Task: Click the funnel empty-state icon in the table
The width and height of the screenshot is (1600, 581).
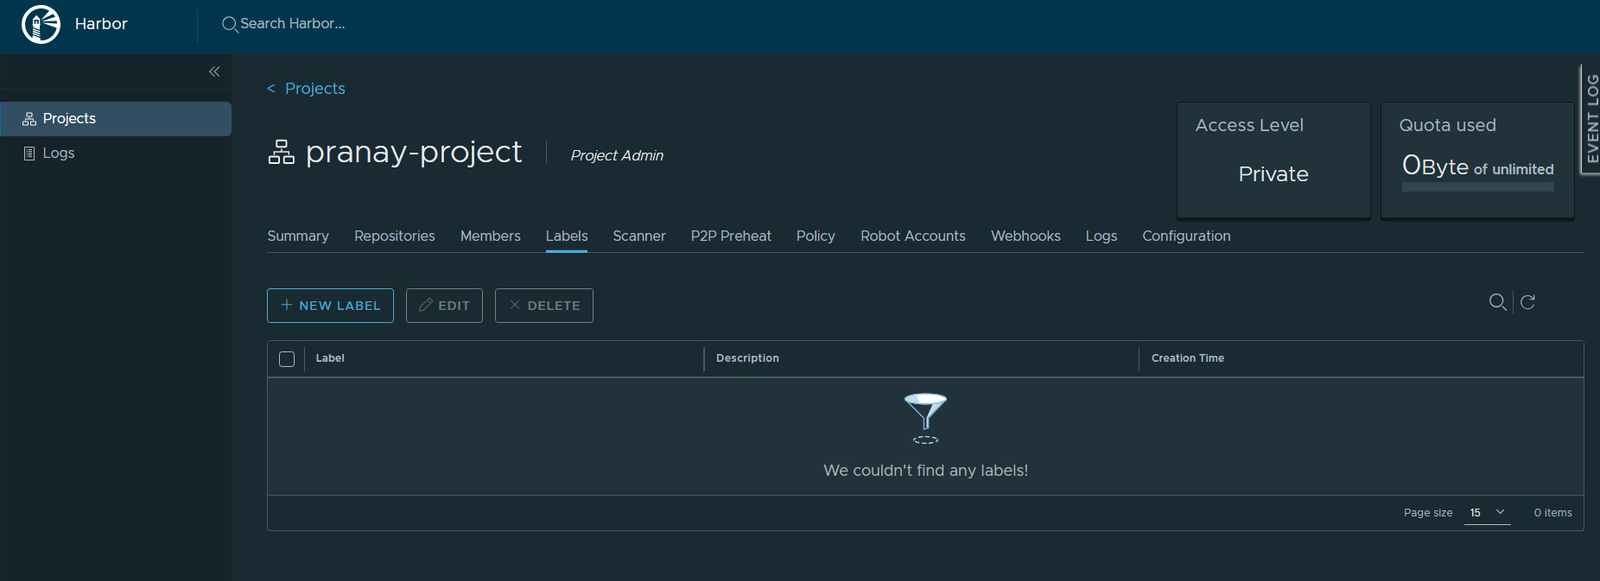Action: pos(926,418)
